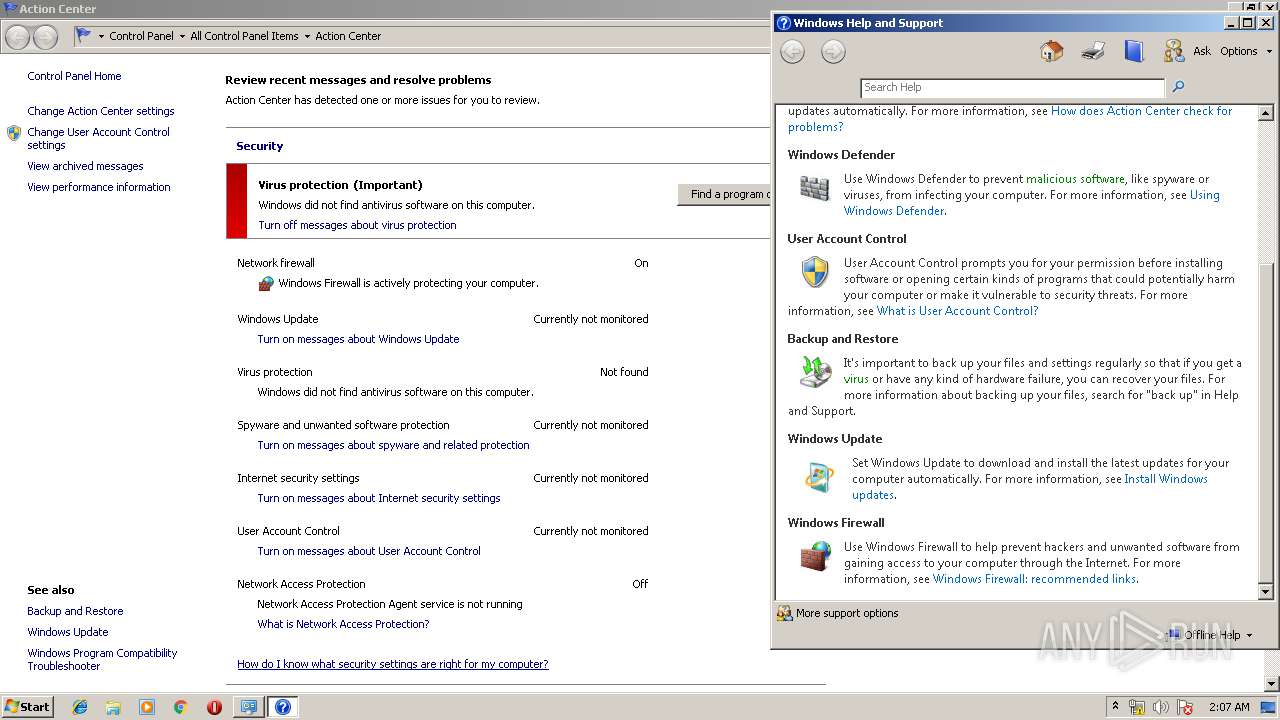
Task: Open the Options dropdown in Help
Action: coord(1246,51)
